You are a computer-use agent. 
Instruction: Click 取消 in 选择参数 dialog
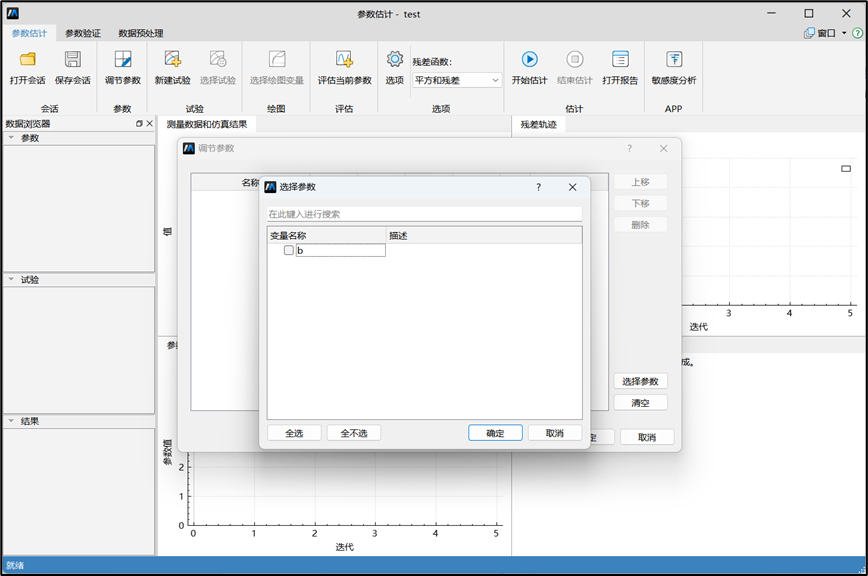pos(555,433)
